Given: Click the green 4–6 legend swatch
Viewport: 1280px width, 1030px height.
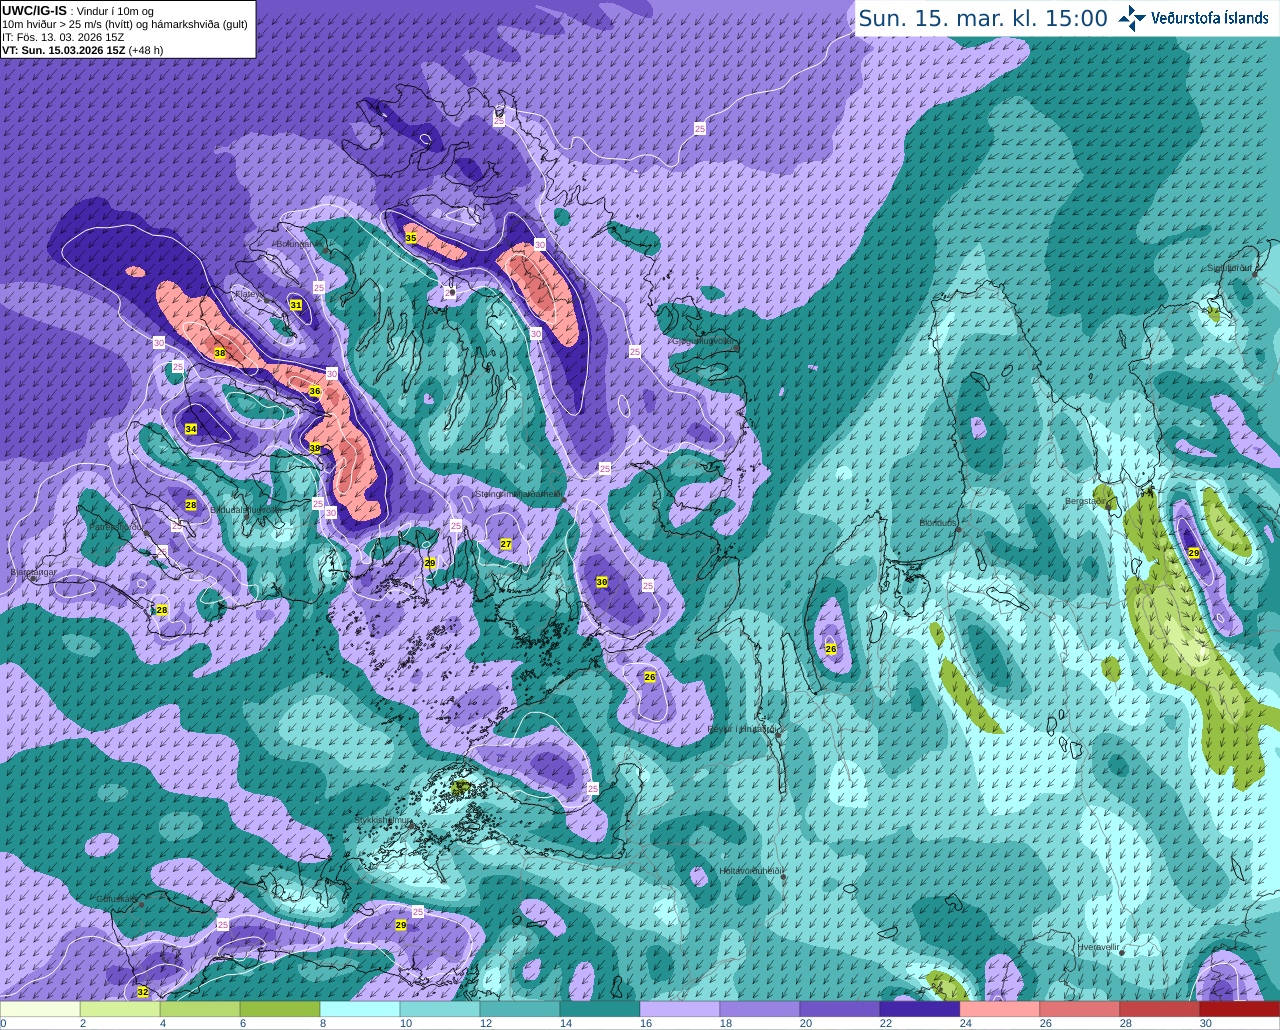Looking at the screenshot, I should click(x=200, y=1009).
